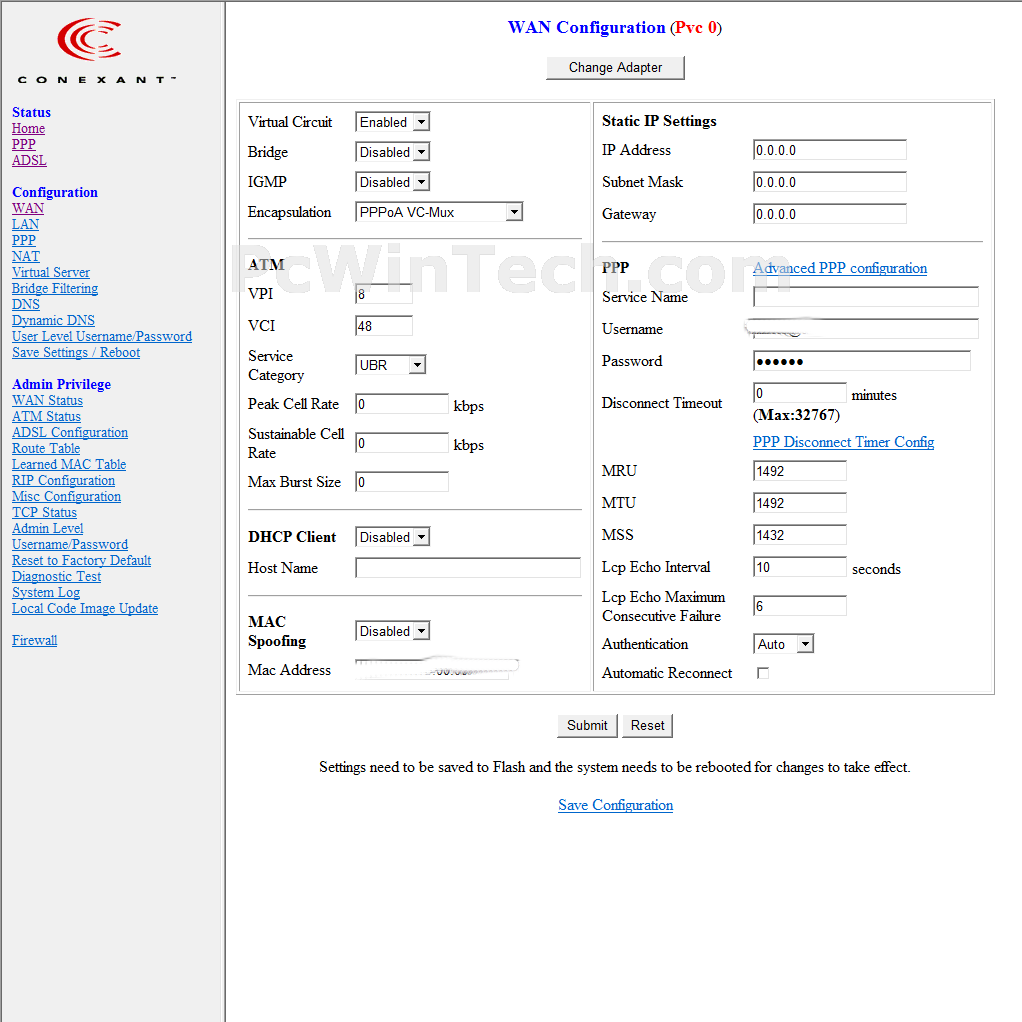This screenshot has height=1022, width=1022.
Task: Click the PPP Username field
Action: pyautogui.click(x=866, y=328)
